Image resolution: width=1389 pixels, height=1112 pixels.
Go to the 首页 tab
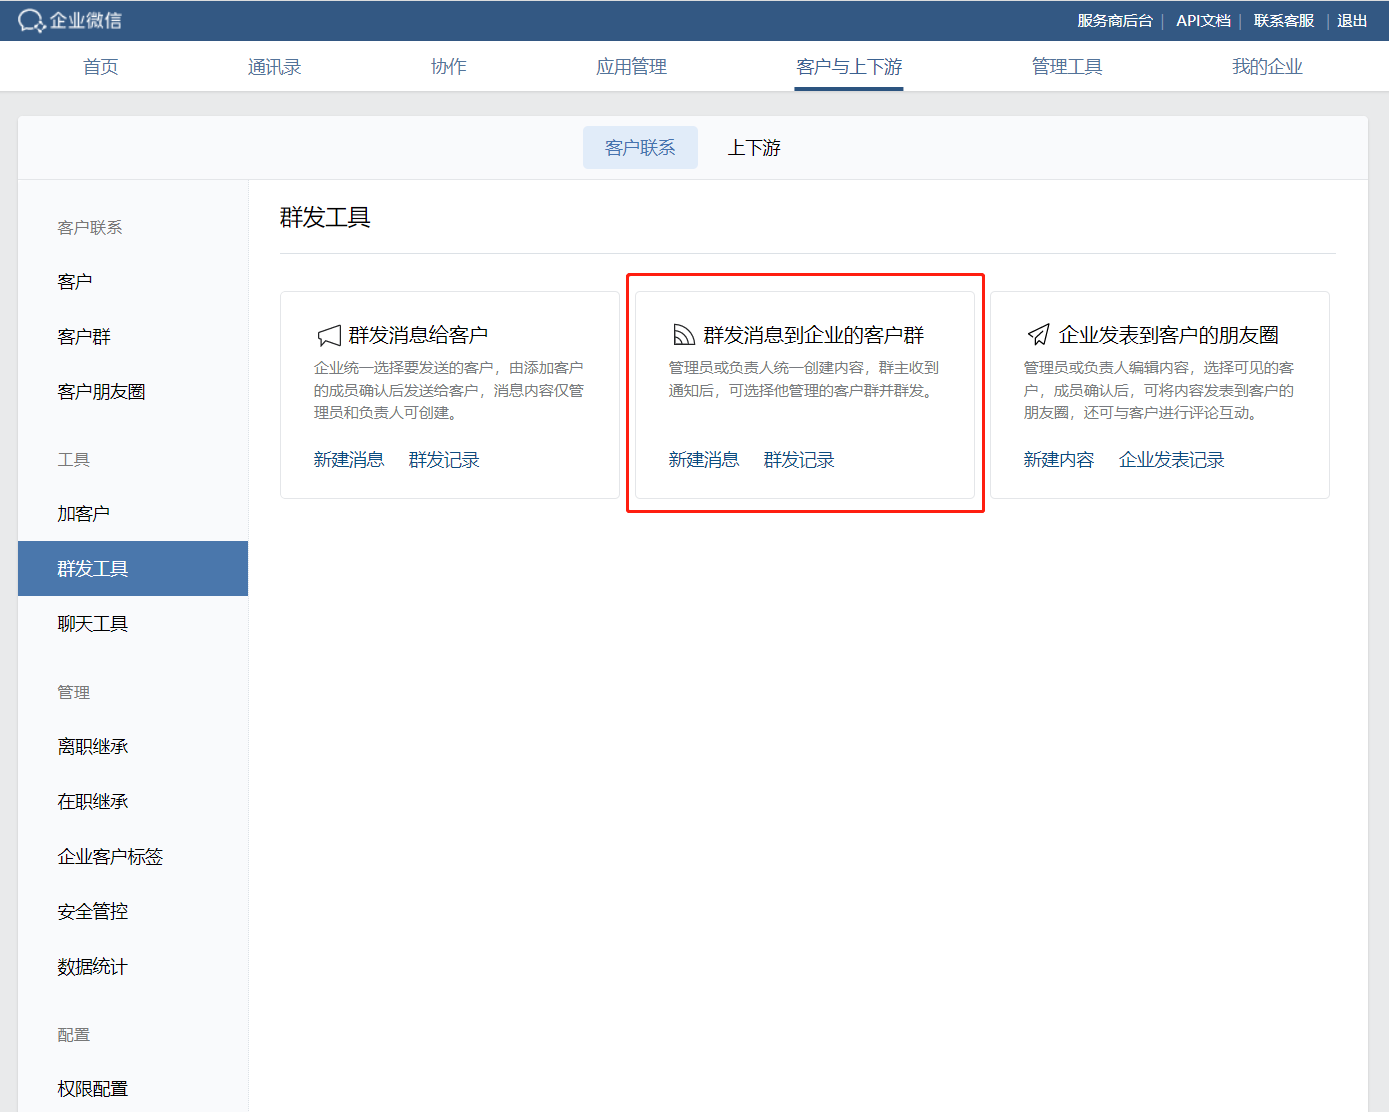point(100,67)
